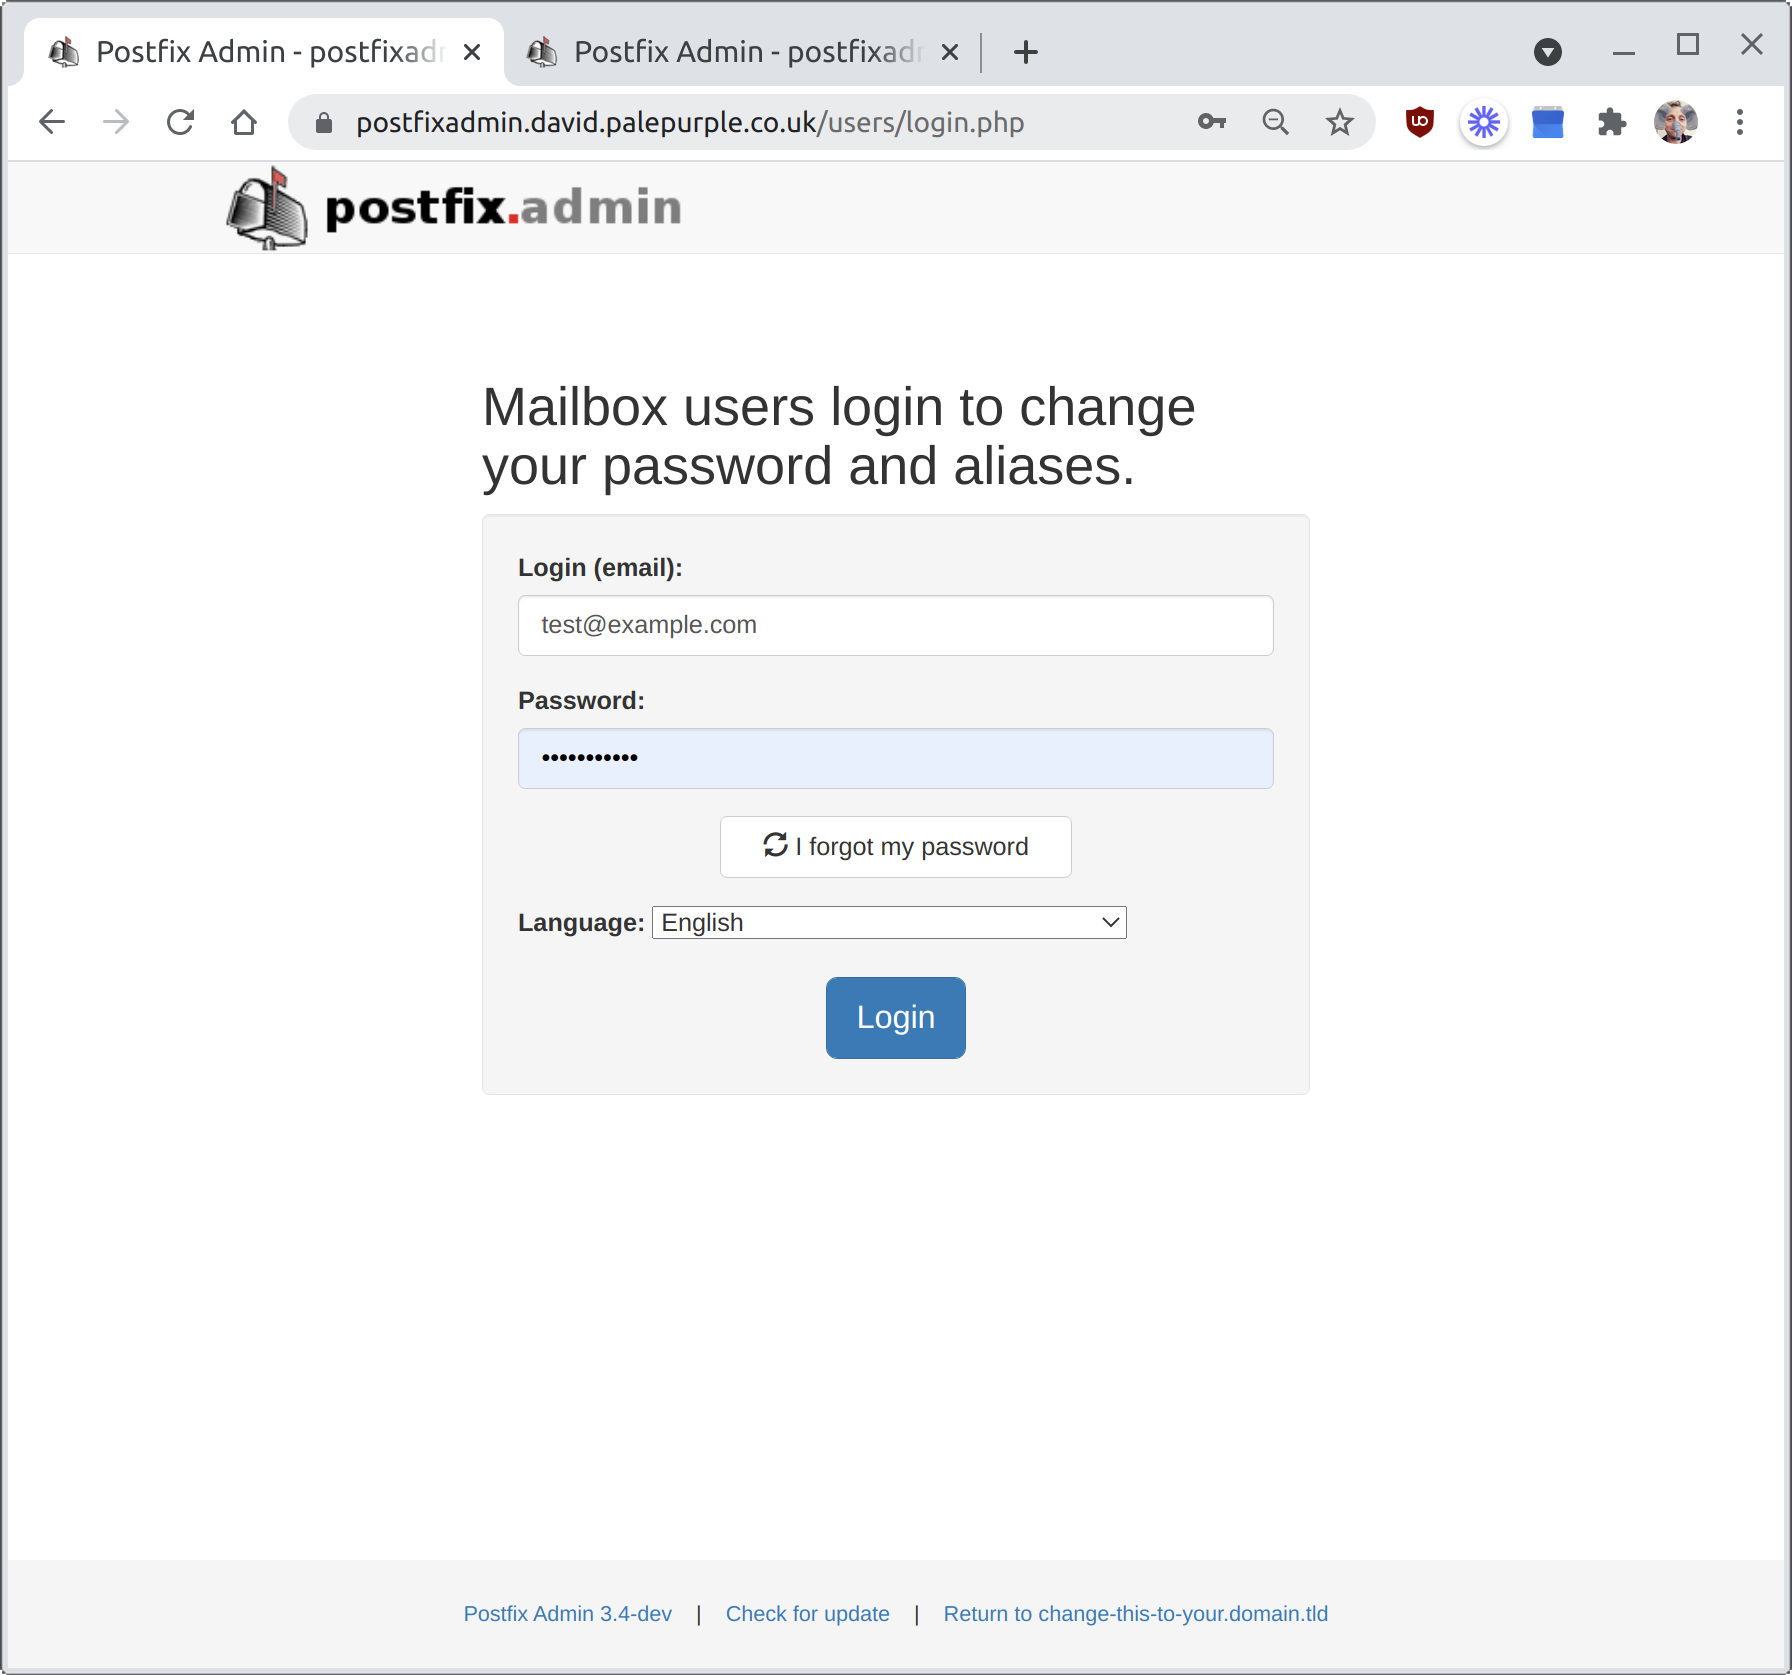Click into the Password field
1792x1675 pixels.
point(895,758)
